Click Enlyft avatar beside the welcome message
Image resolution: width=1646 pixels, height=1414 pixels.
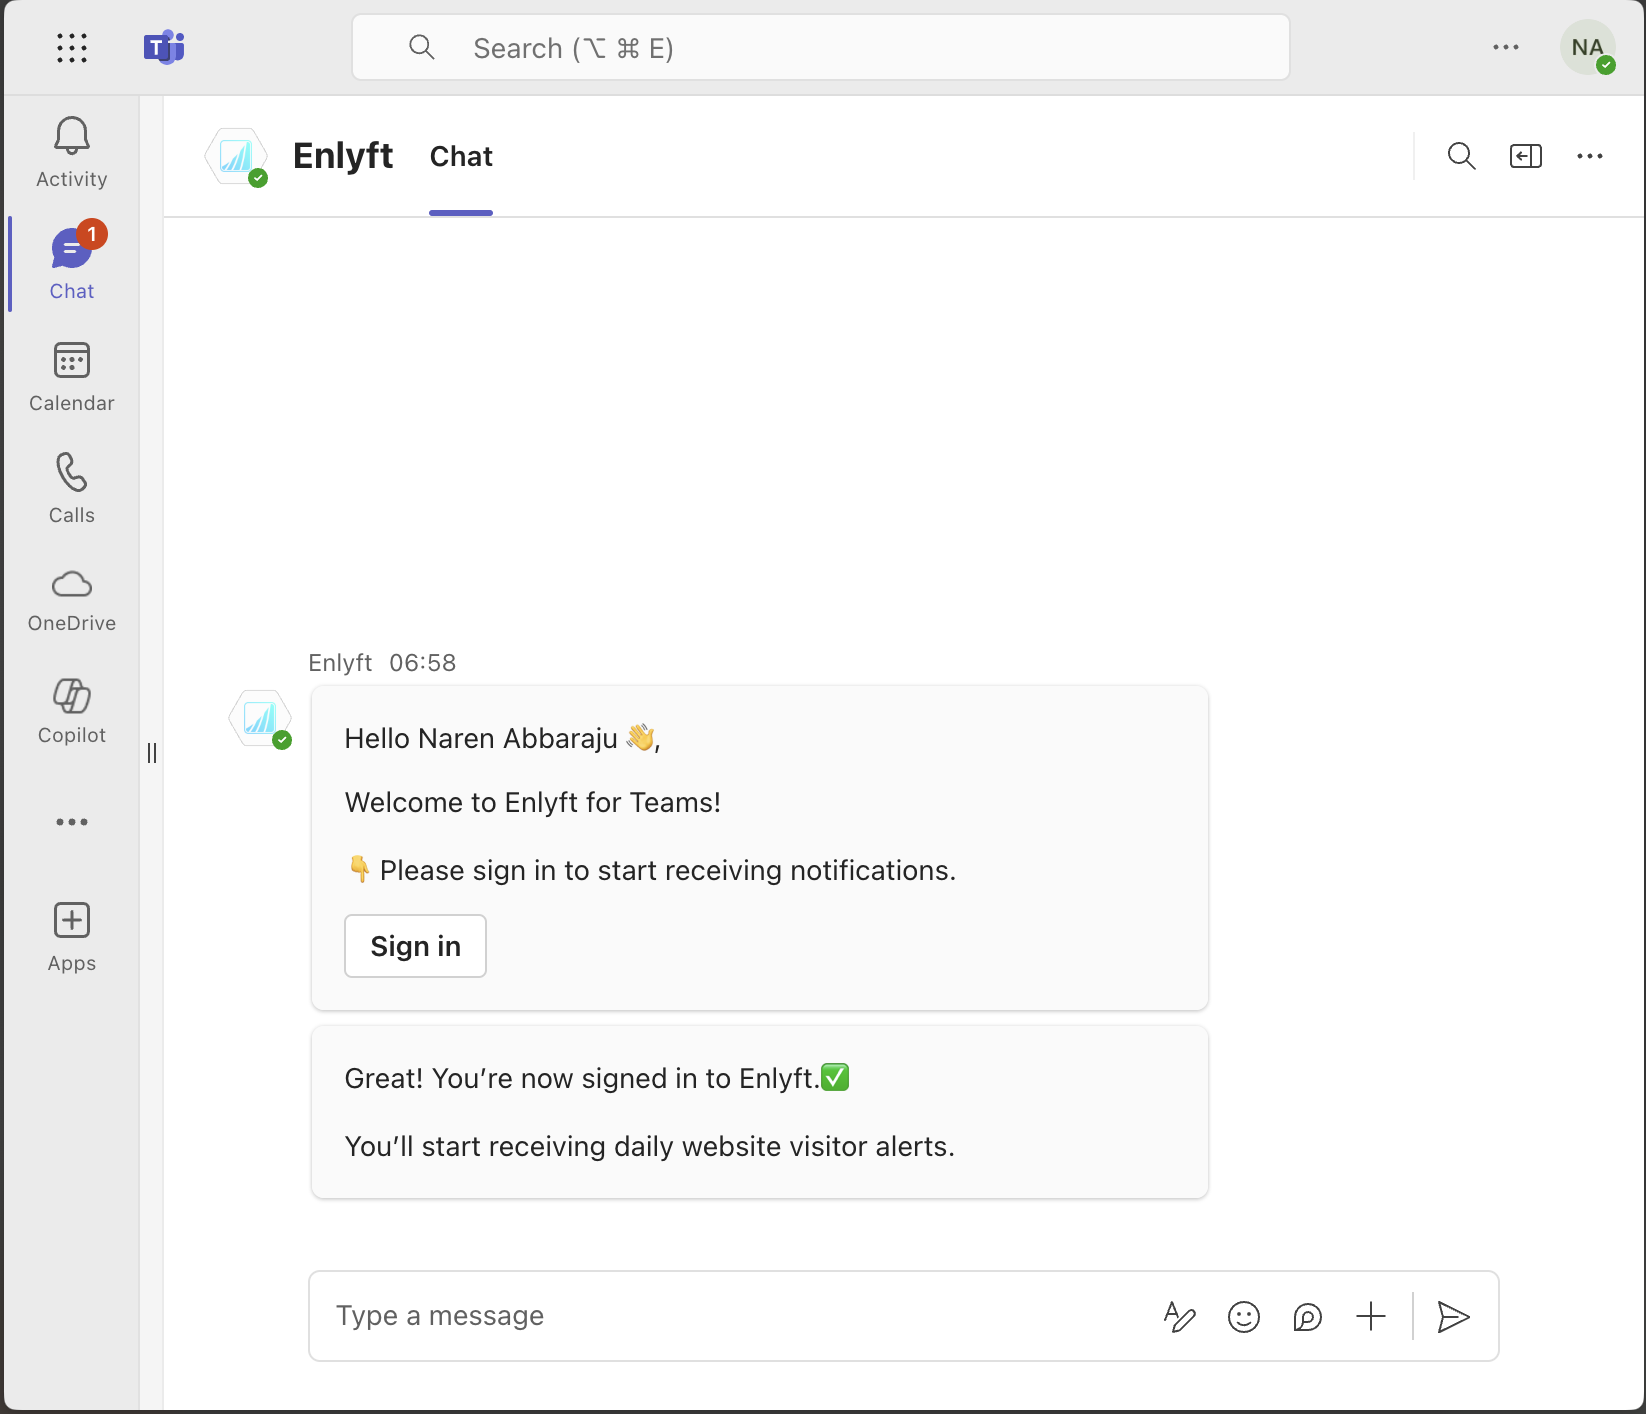(x=260, y=718)
